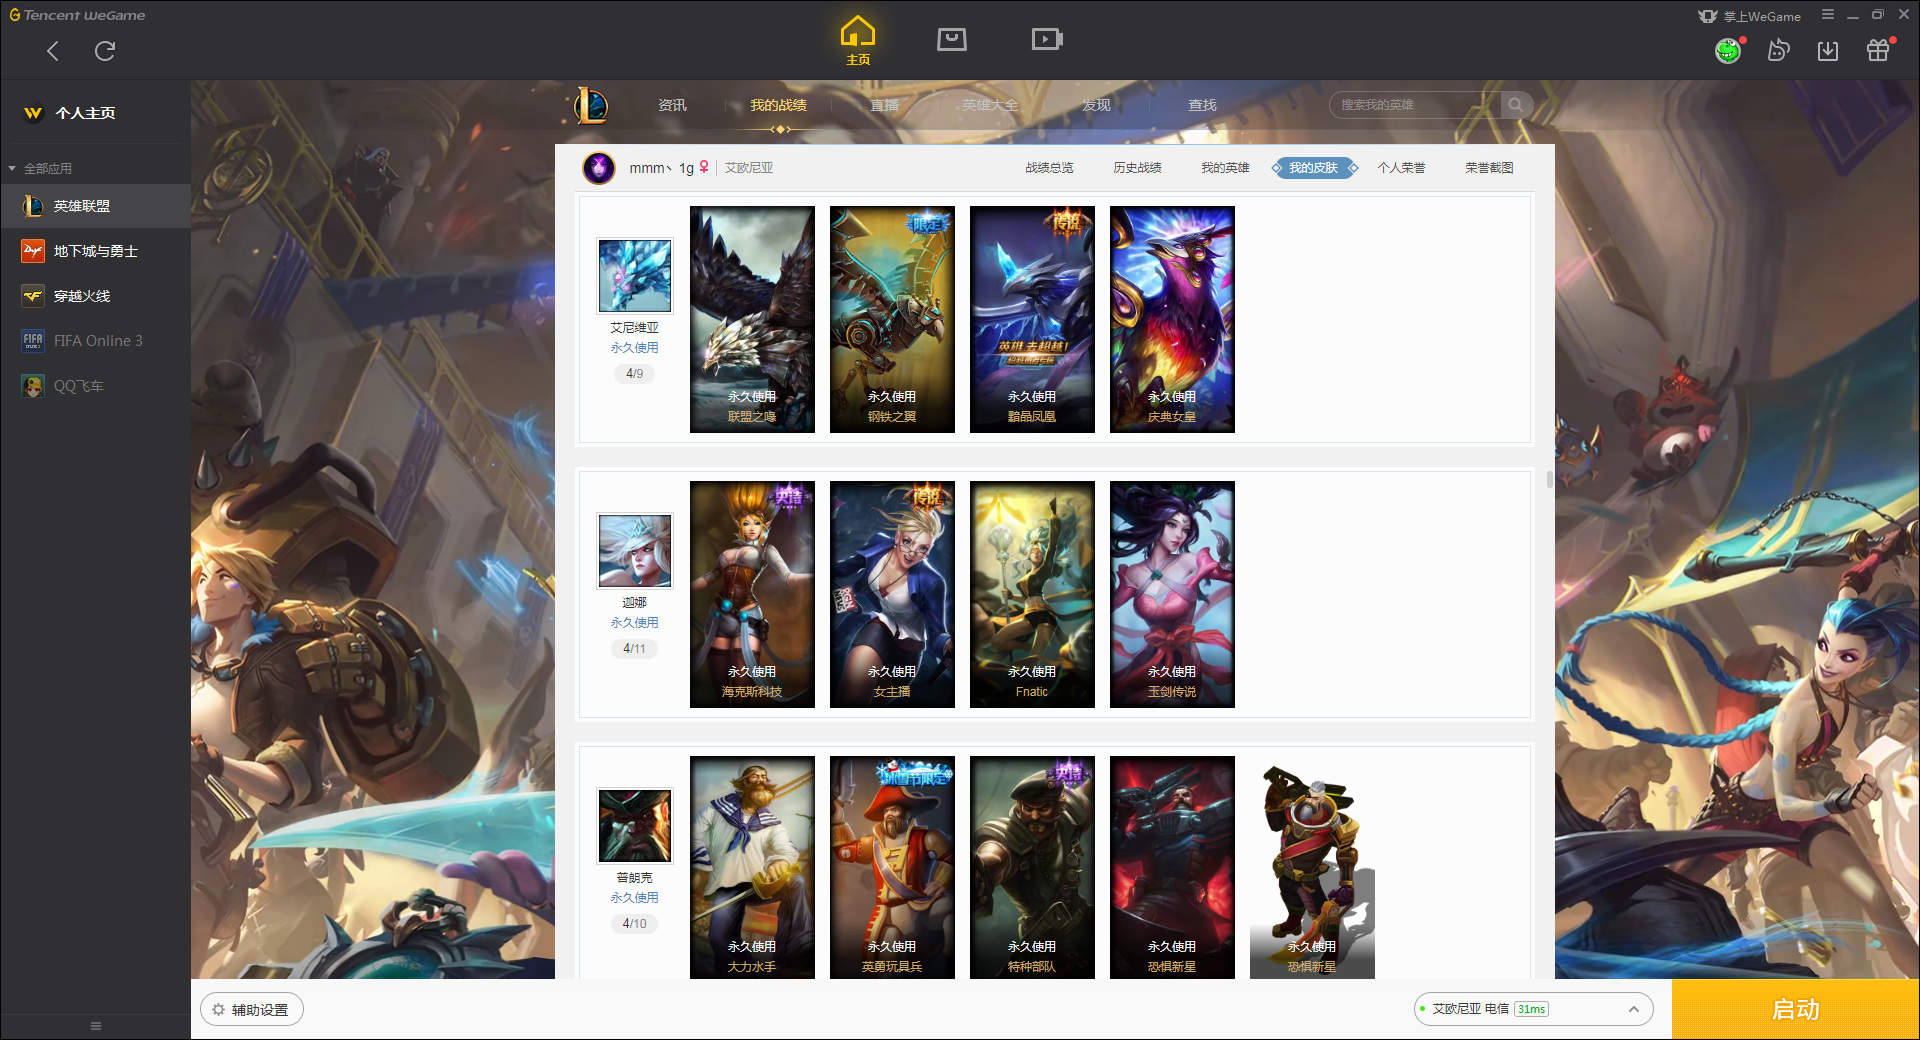This screenshot has width=1920, height=1040.
Task: Collapse the 全部应用 section
Action: click(40, 168)
